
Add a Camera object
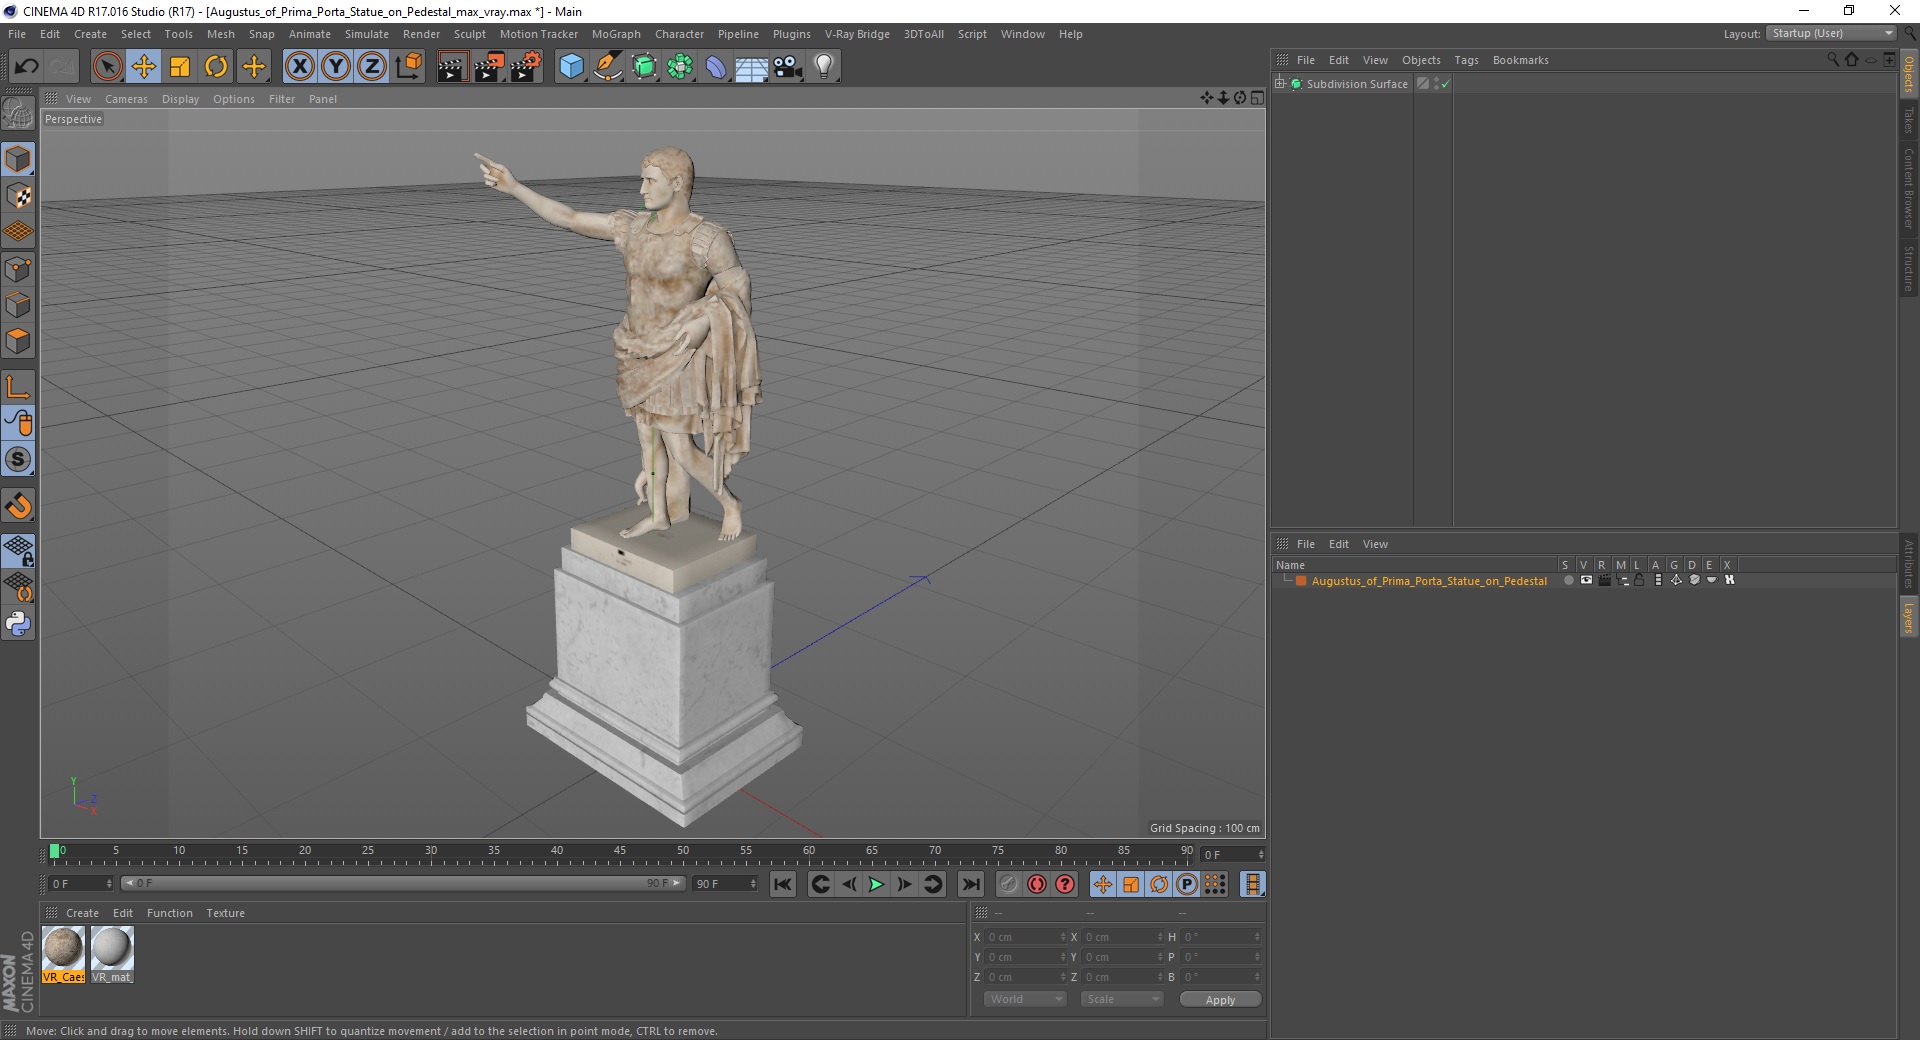click(788, 67)
